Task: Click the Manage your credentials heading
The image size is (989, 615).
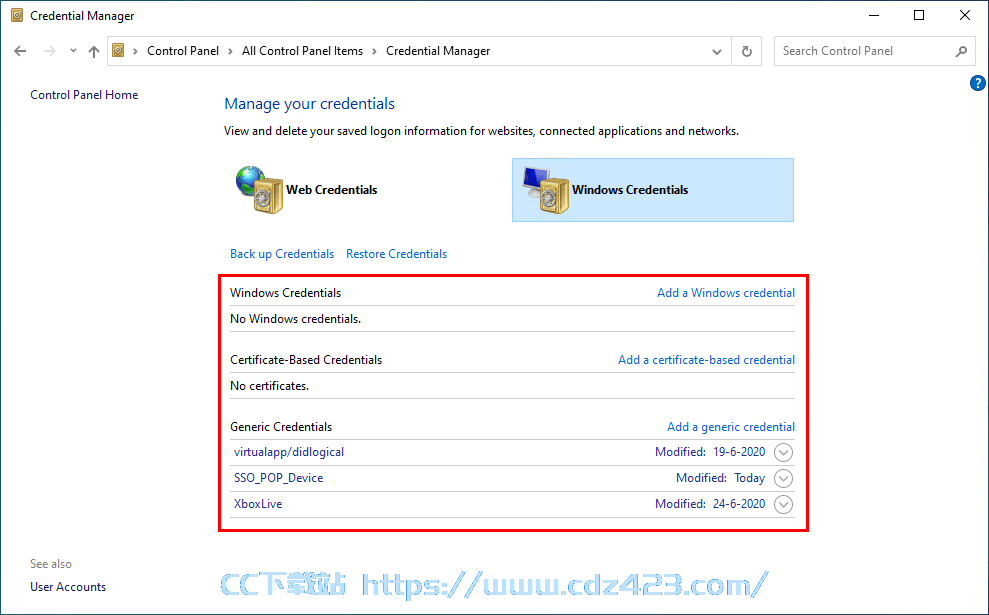Action: pos(309,104)
